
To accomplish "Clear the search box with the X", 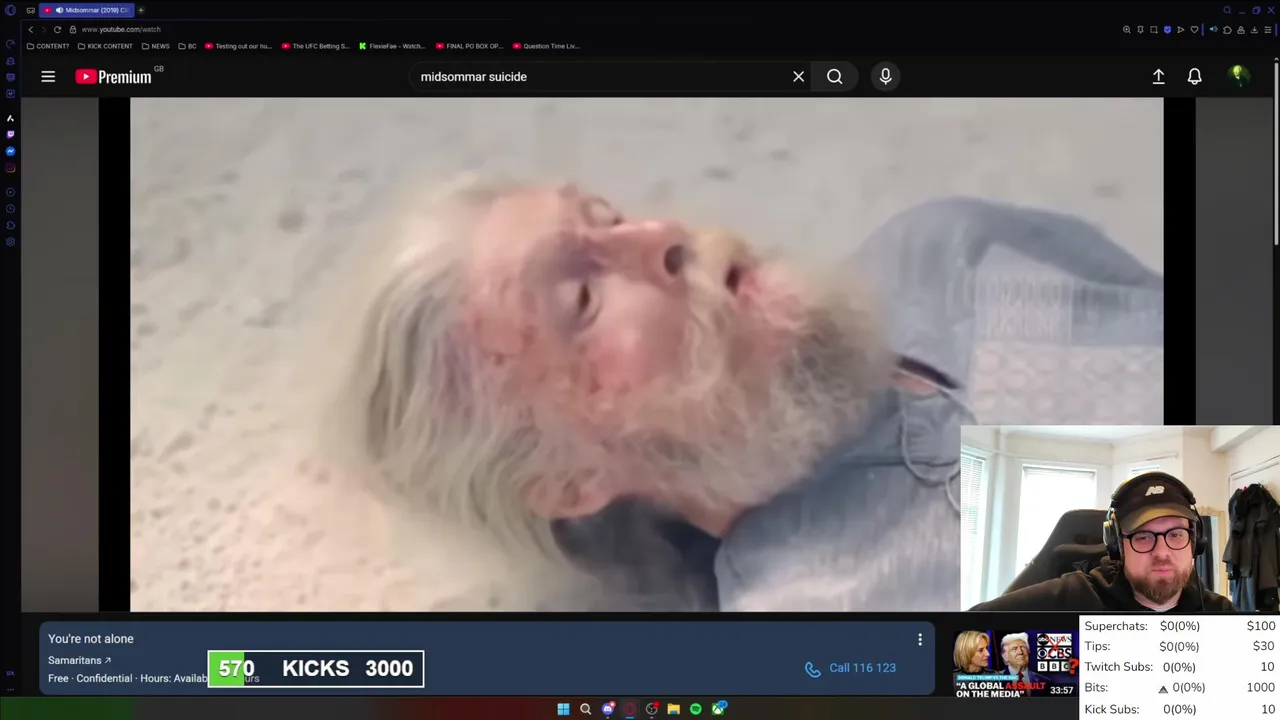I will (798, 76).
